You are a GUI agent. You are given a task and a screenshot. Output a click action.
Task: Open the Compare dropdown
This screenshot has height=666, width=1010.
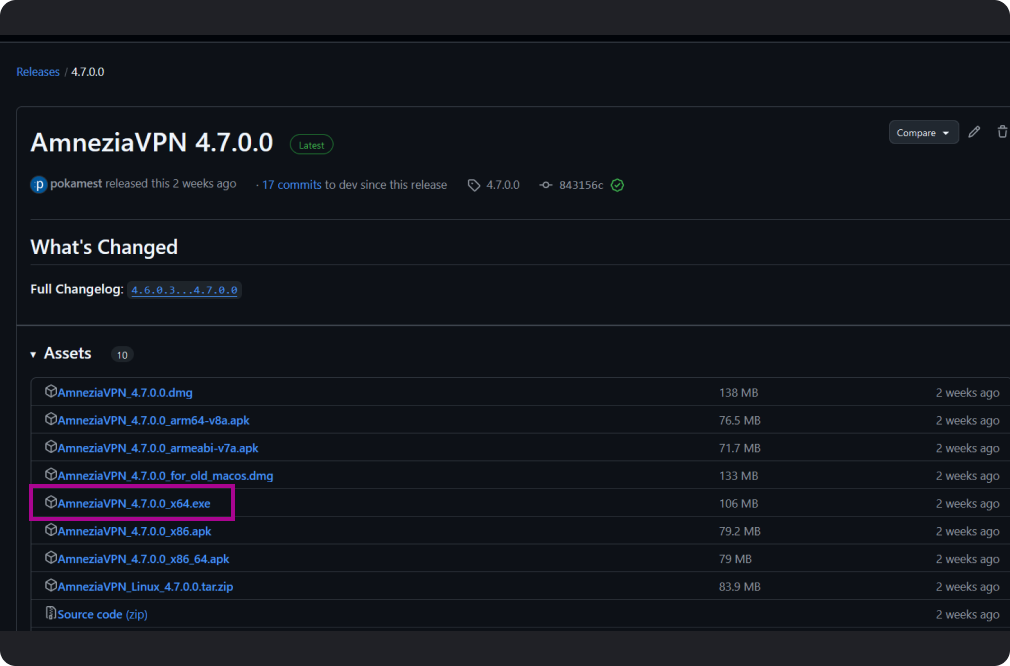(923, 132)
